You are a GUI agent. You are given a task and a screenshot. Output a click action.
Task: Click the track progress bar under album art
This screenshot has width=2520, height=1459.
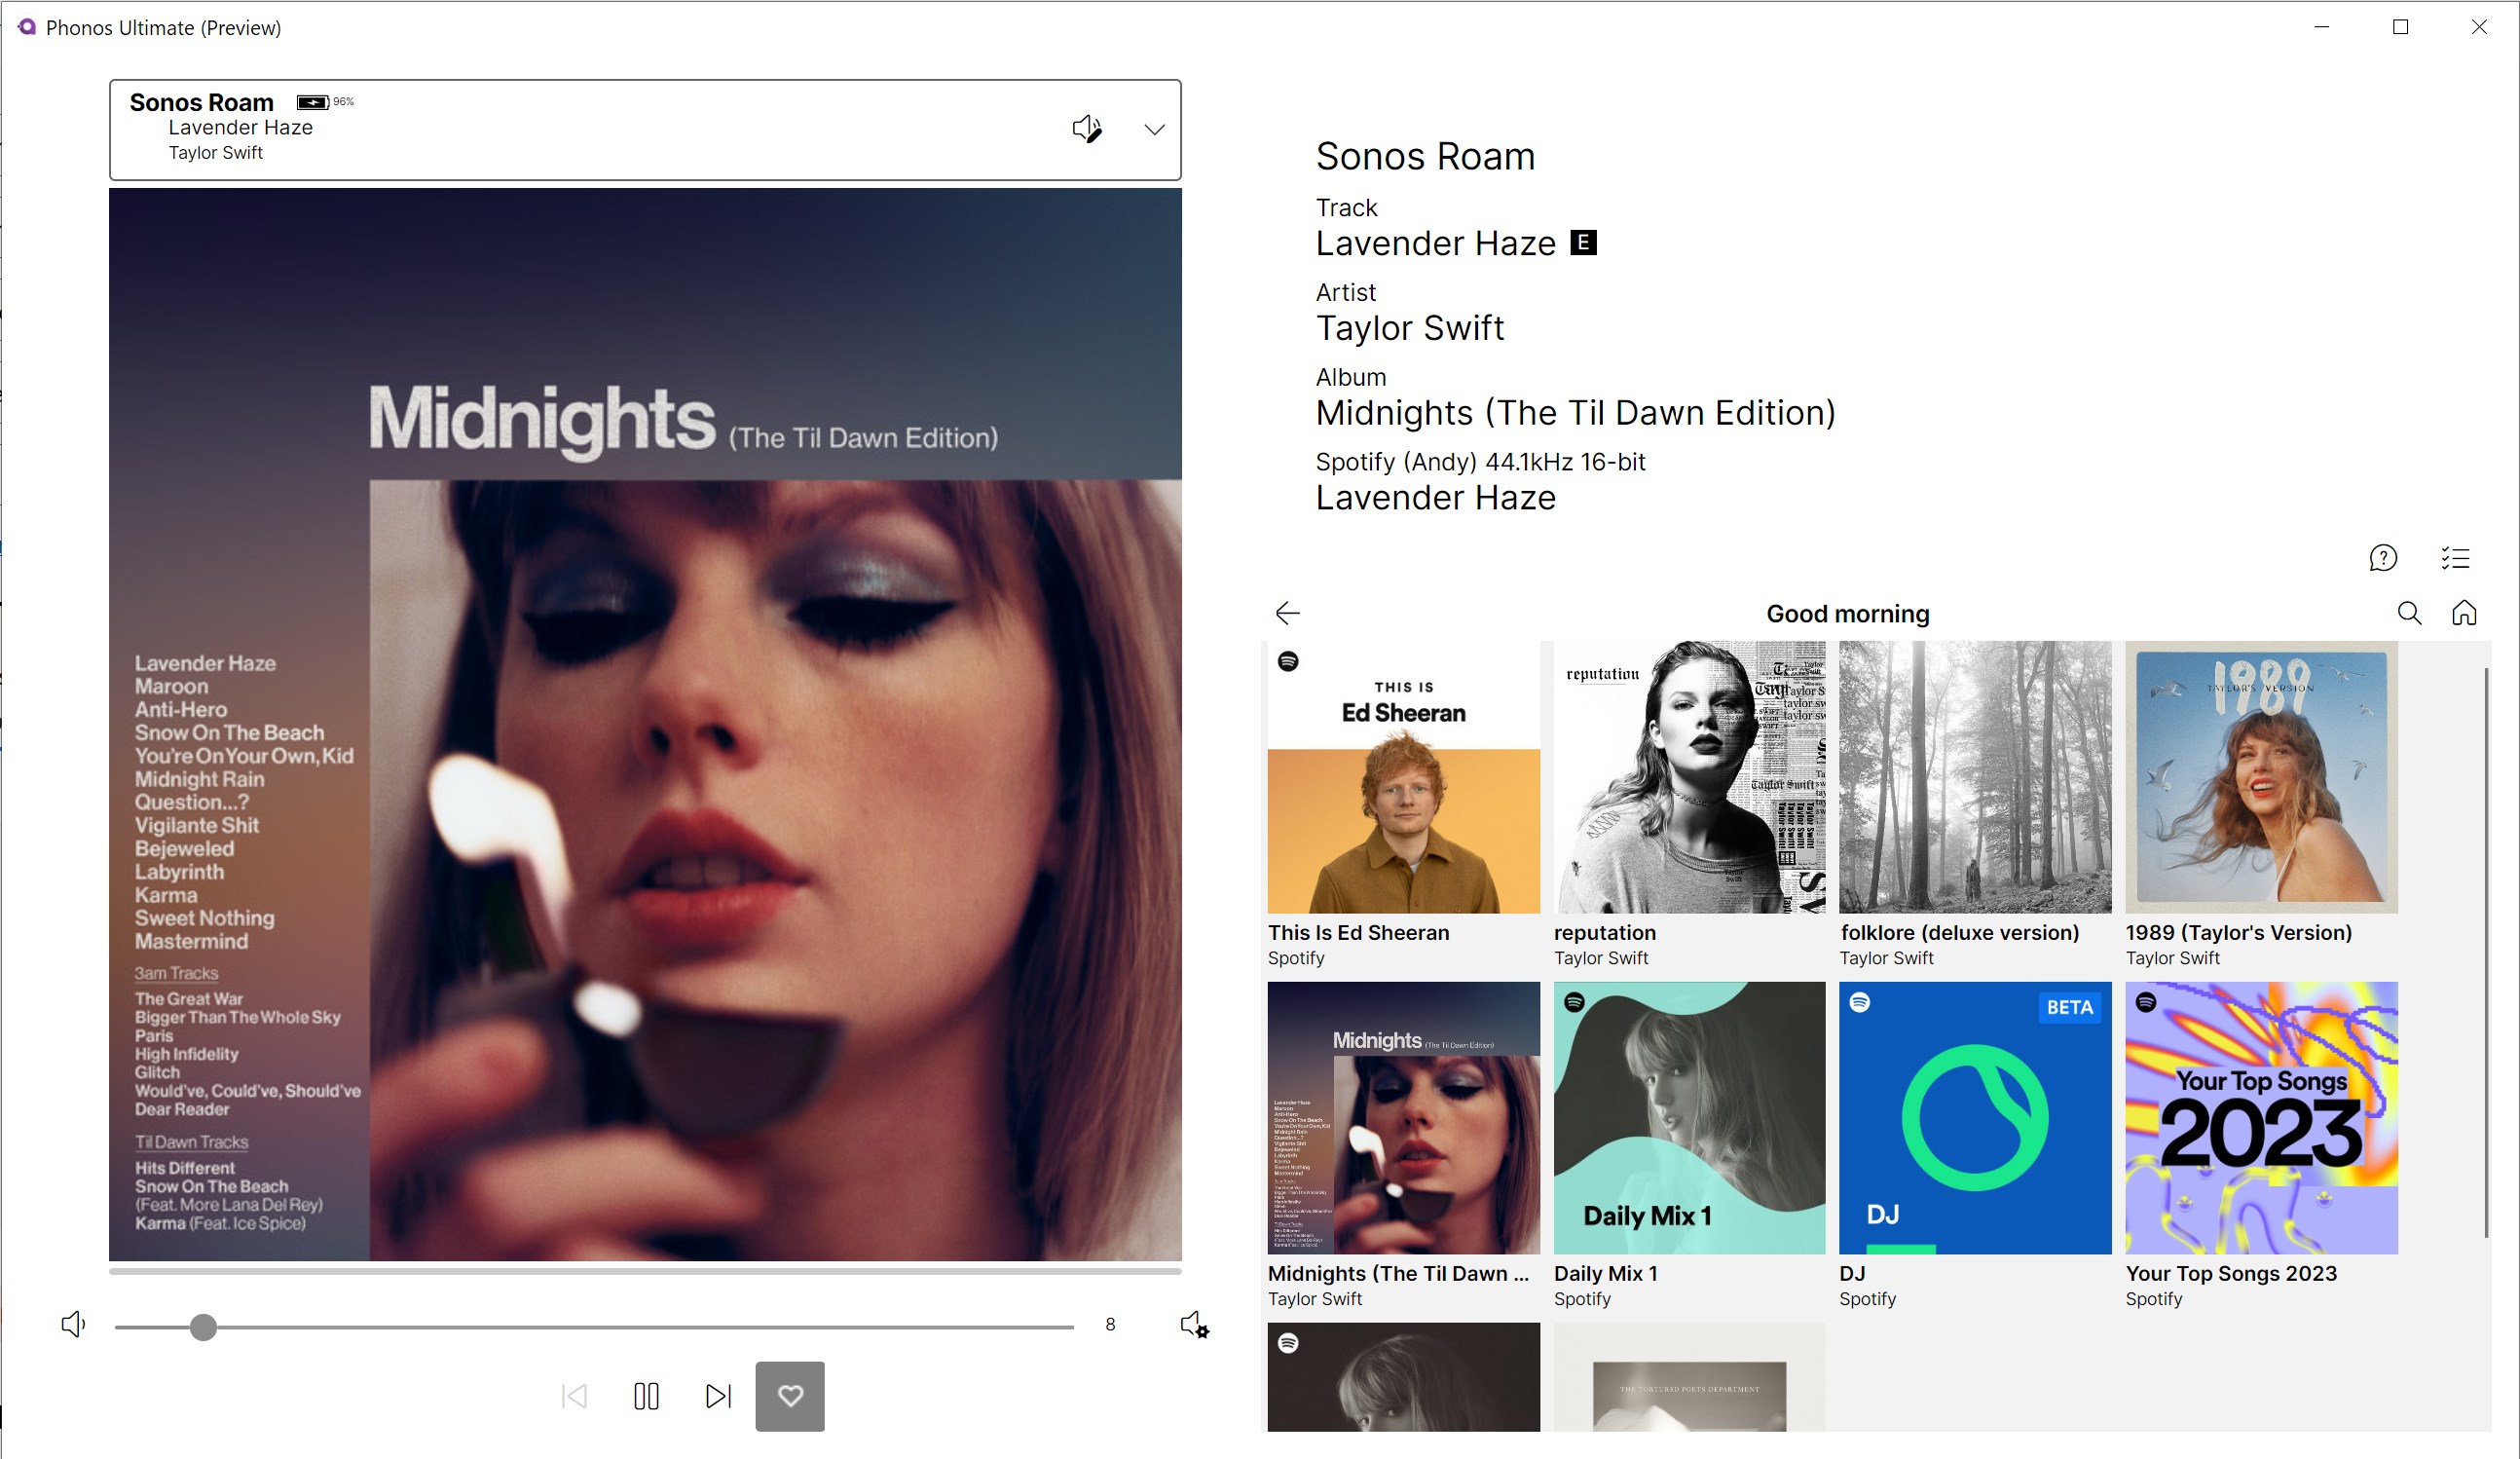click(x=645, y=1272)
